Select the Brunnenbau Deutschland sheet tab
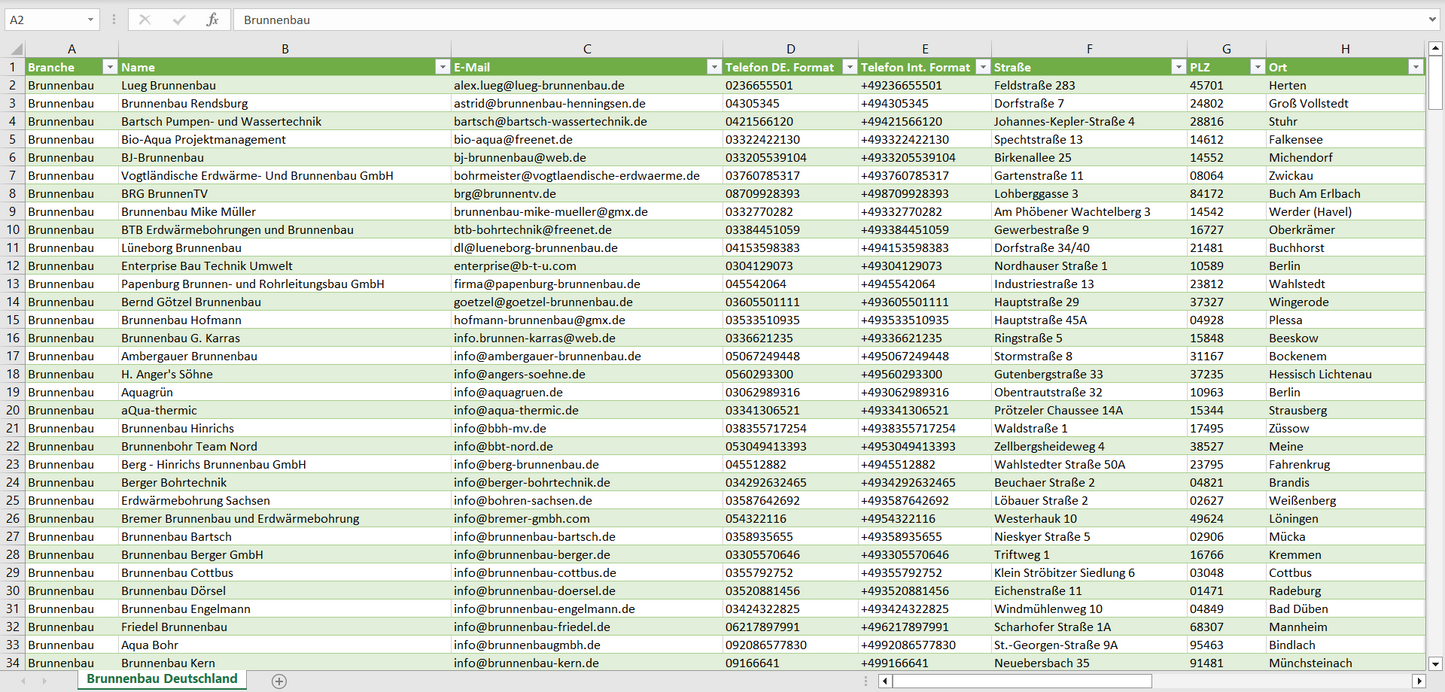This screenshot has height=692, width=1445. click(162, 679)
